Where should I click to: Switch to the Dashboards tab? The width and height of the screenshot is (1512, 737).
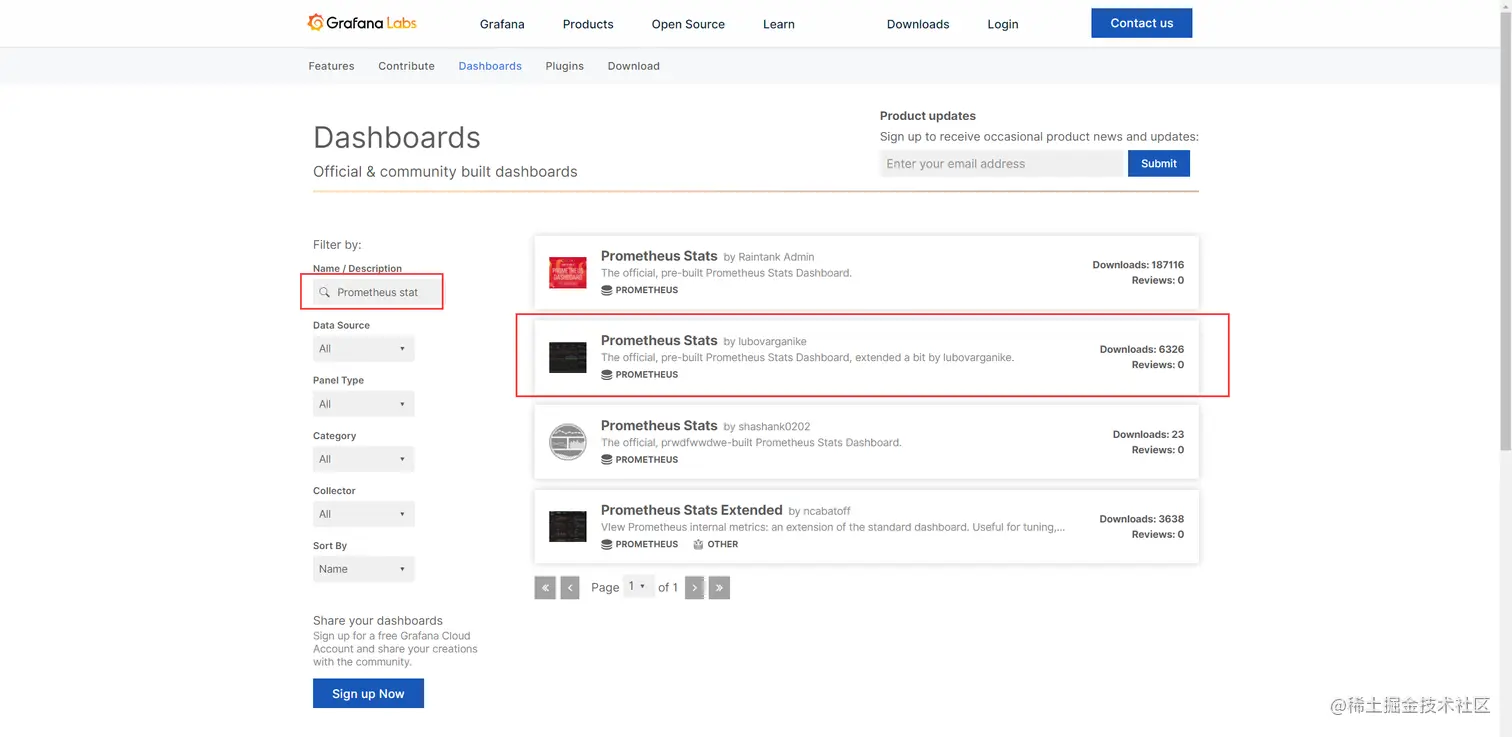pos(490,66)
